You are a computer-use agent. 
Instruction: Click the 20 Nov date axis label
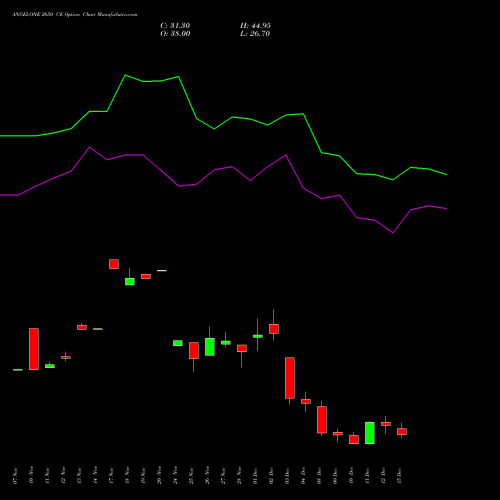point(159,476)
